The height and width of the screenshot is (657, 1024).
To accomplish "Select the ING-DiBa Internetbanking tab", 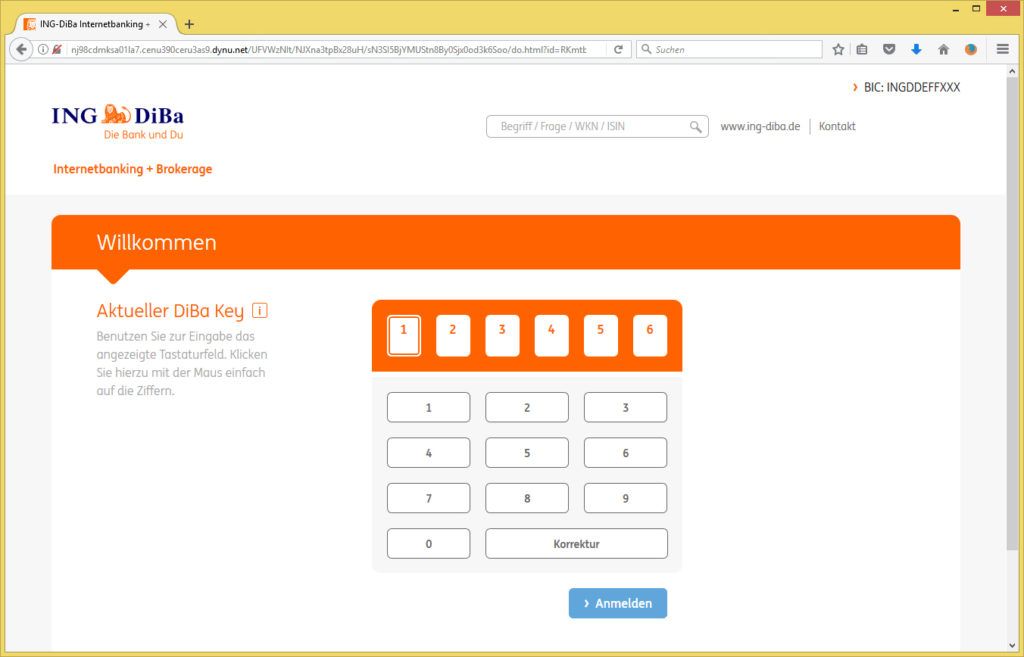I will click(95, 24).
